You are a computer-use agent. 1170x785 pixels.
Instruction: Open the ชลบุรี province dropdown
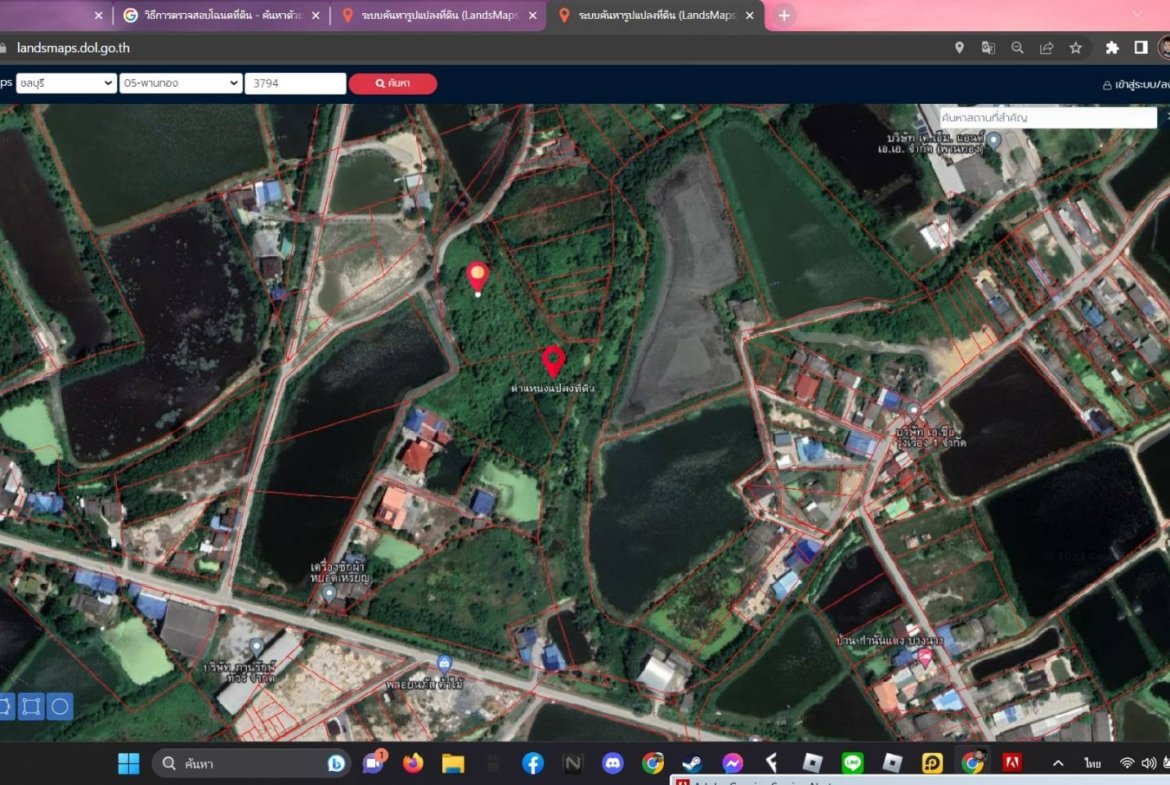(x=66, y=84)
